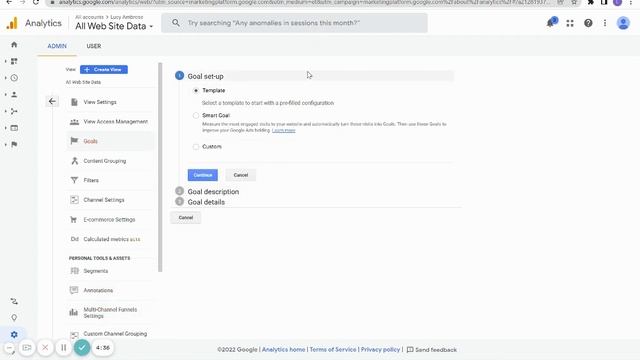
Task: Open the Privacy policy link
Action: (380, 350)
